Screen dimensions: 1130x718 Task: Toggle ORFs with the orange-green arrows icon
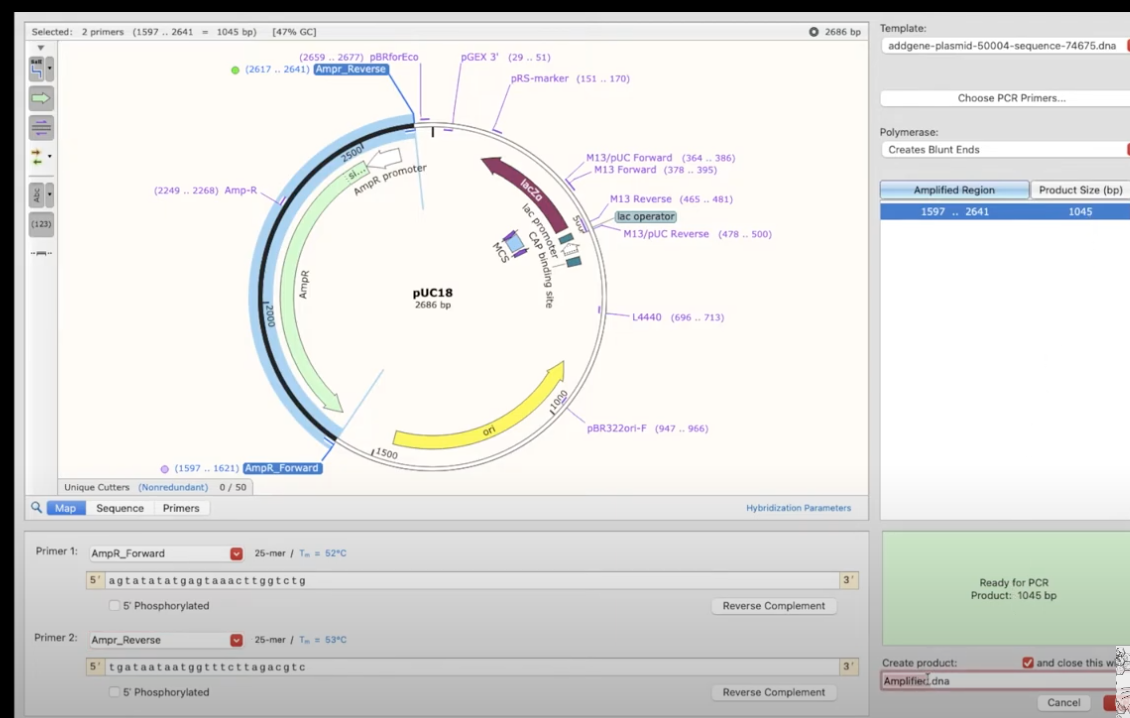pyautogui.click(x=36, y=156)
